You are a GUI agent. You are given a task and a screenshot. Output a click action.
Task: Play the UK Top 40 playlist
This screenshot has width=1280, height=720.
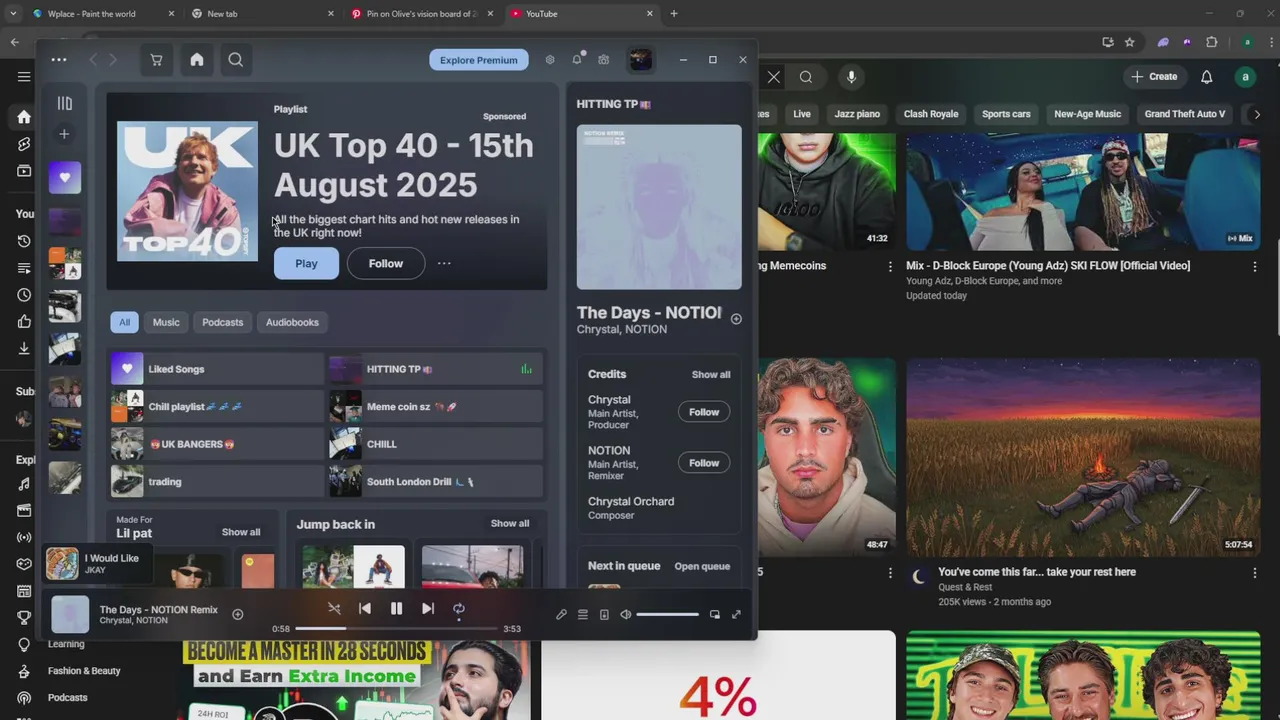pos(306,264)
